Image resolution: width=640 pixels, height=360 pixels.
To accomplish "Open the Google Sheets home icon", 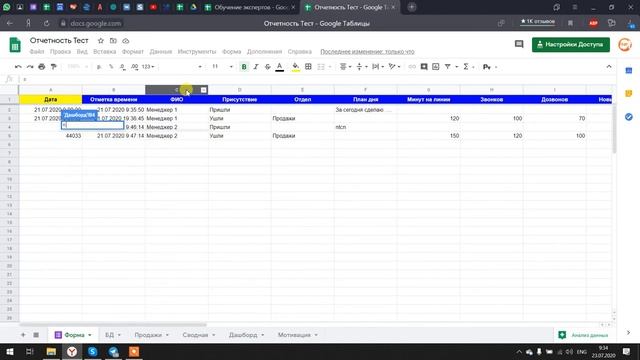I will click(15, 45).
